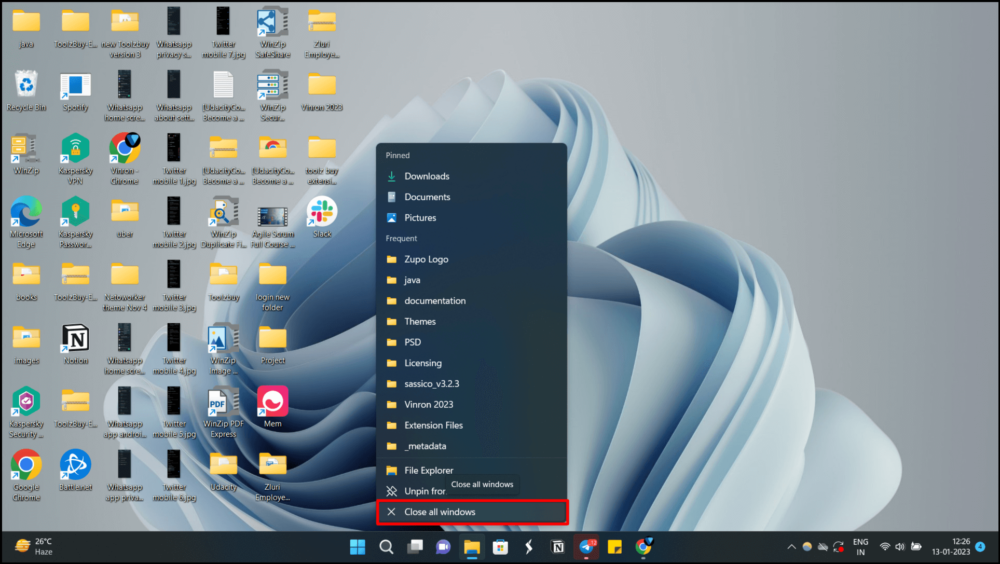Open Task View on taskbar

(415, 547)
